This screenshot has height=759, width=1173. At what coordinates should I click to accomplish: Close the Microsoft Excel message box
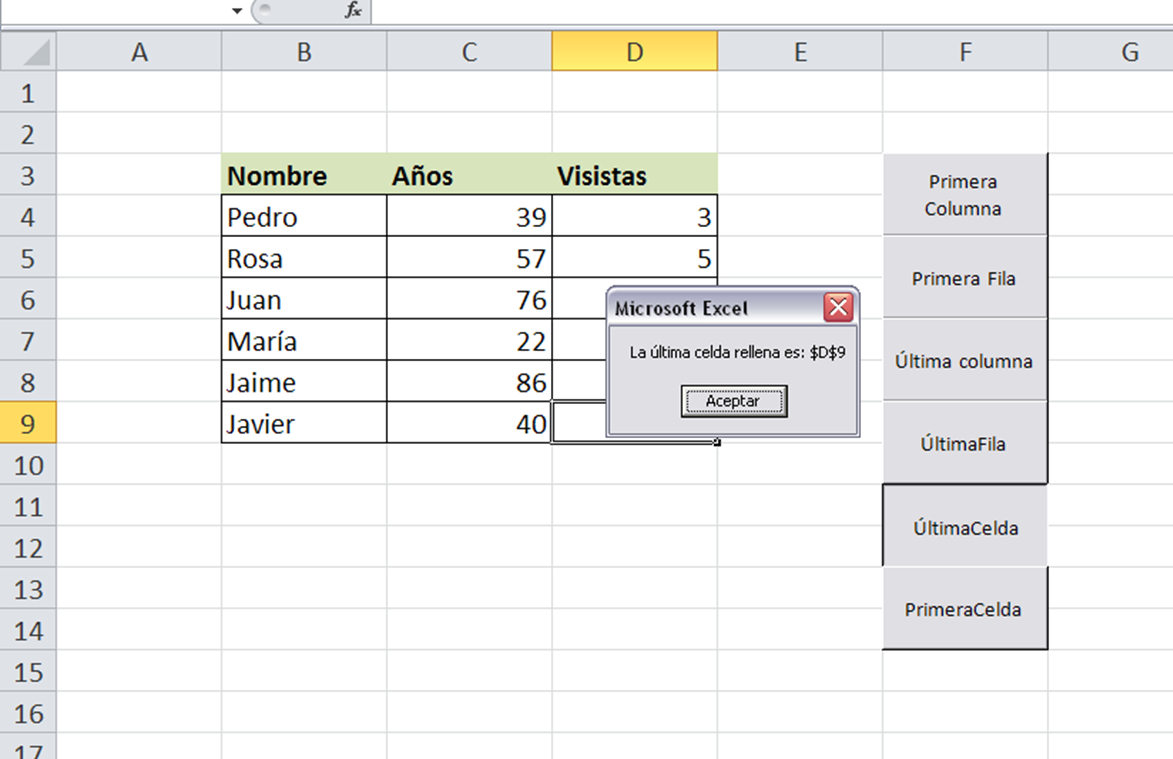pyautogui.click(x=838, y=308)
